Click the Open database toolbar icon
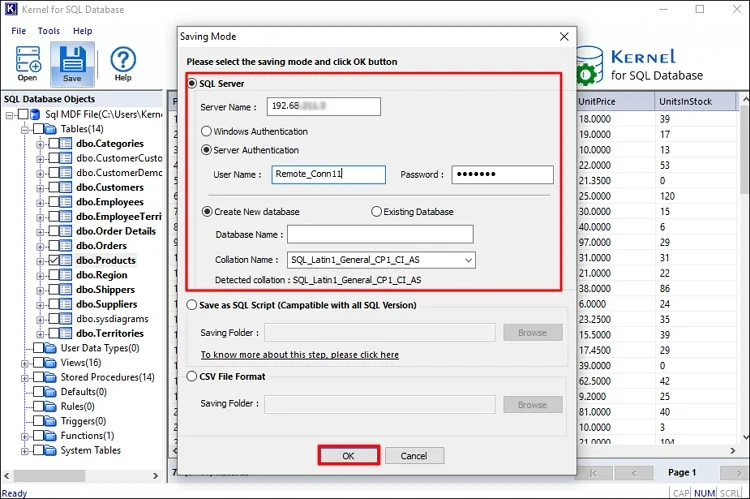Viewport: 750px width, 499px height. coord(28,64)
